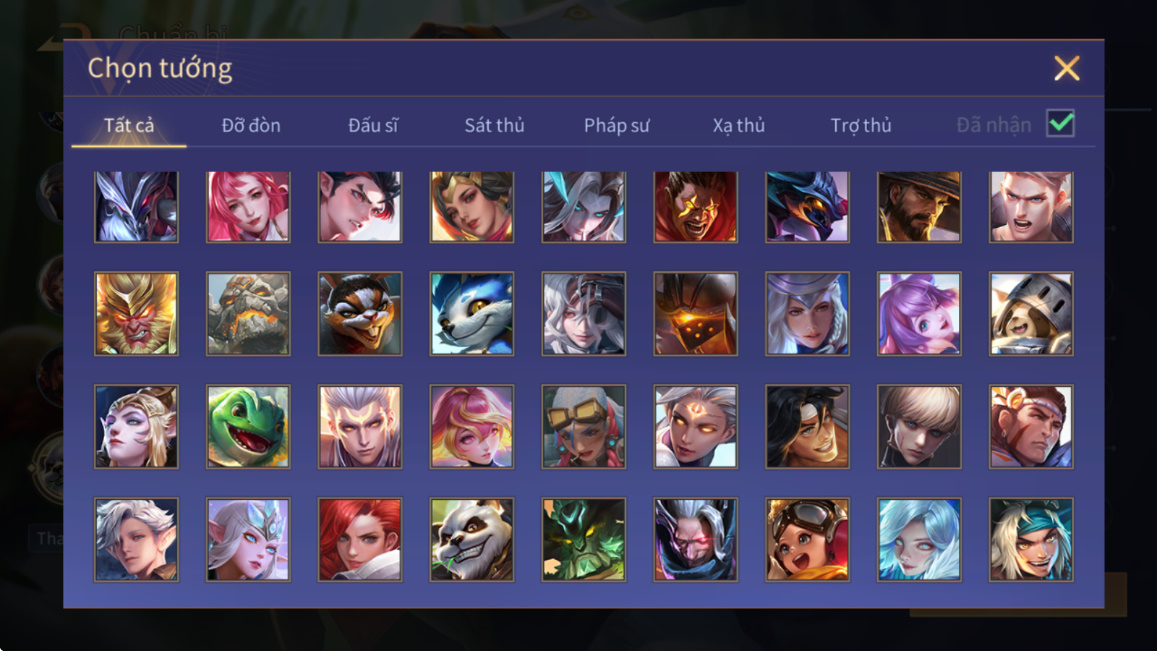Image resolution: width=1157 pixels, height=651 pixels.
Task: Choose the green chameleon hero portrait
Action: (248, 427)
